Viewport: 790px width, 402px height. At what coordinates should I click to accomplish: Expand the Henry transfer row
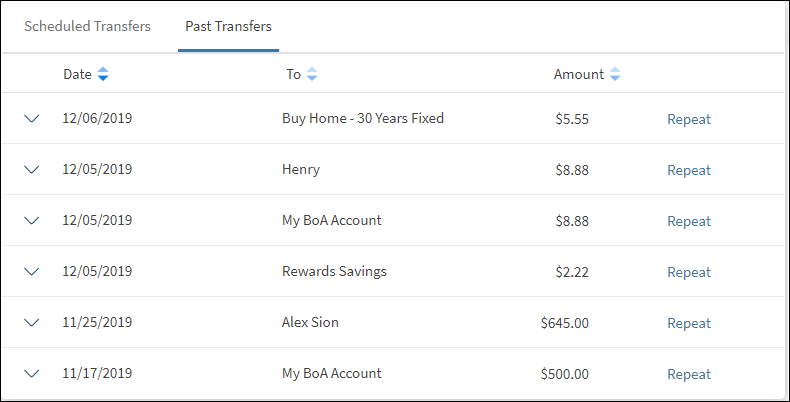[31, 170]
